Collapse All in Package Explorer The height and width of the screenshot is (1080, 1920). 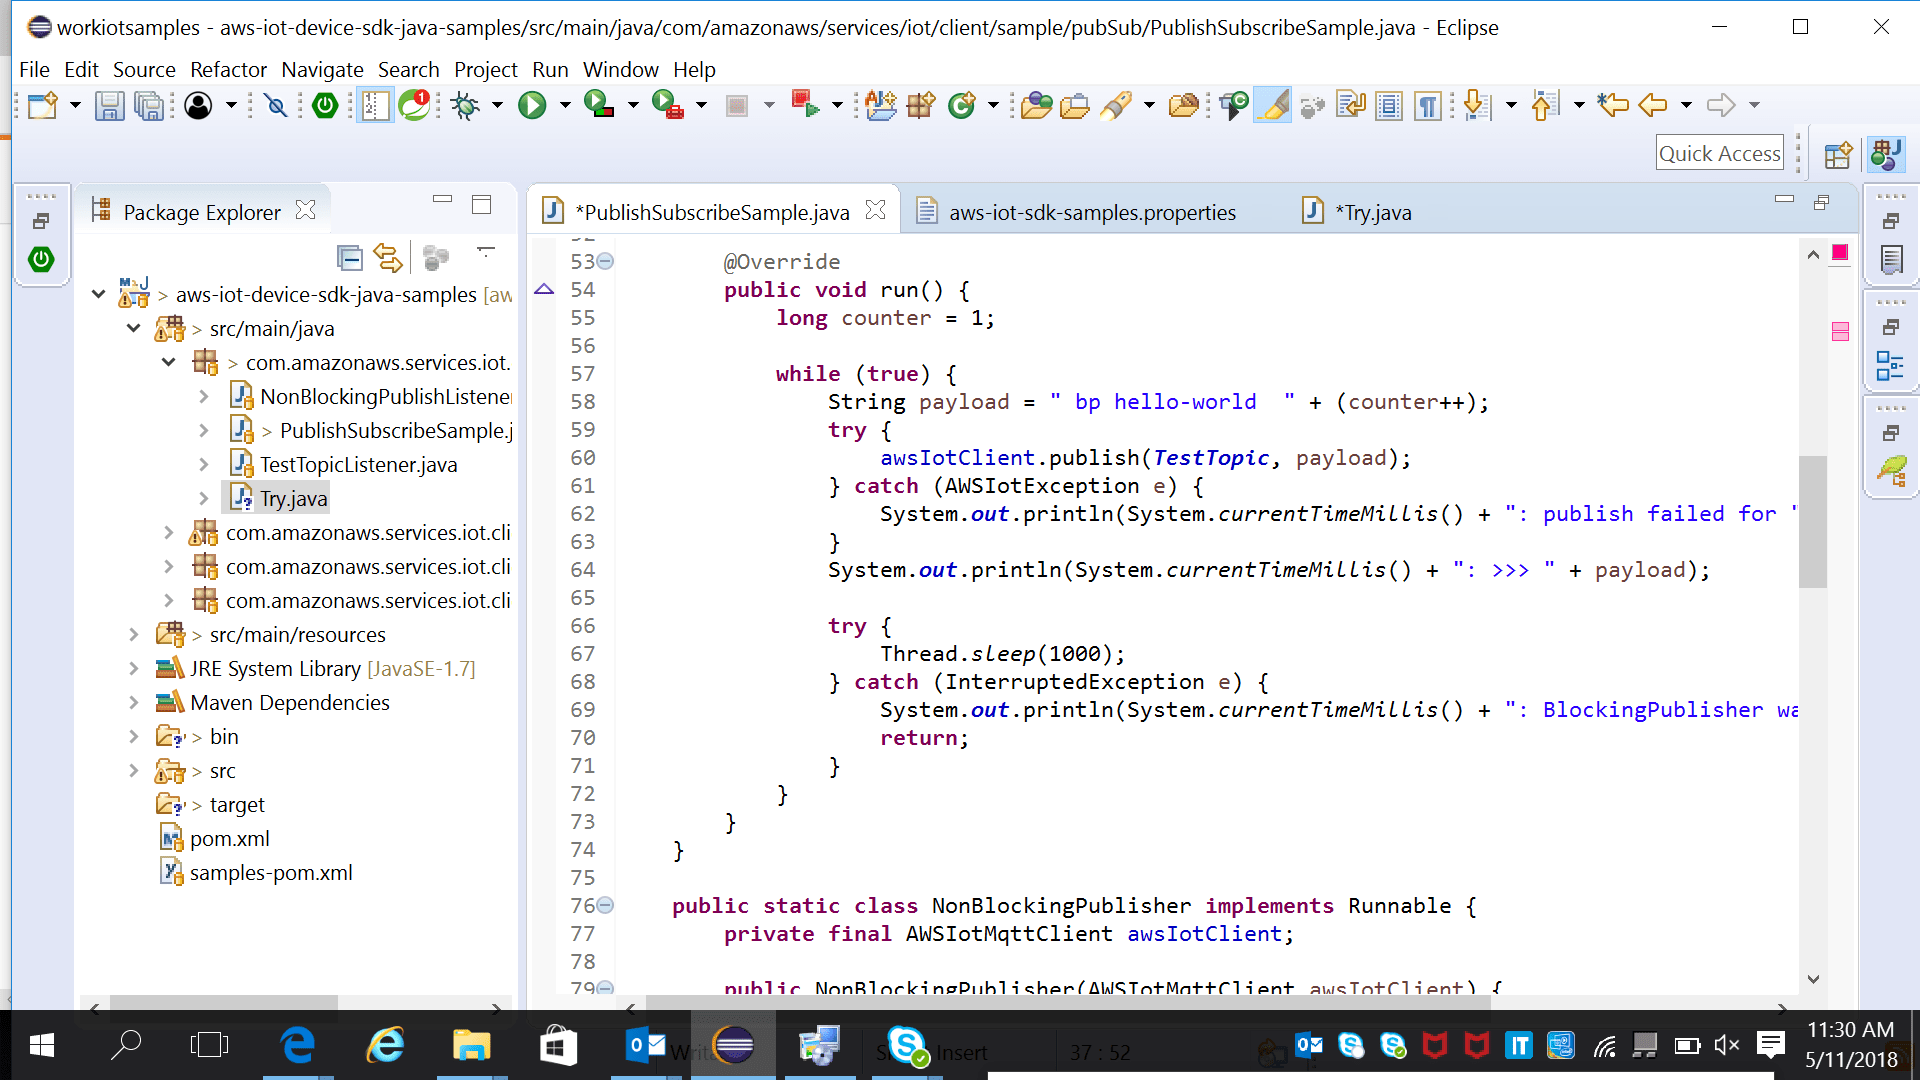[x=349, y=258]
